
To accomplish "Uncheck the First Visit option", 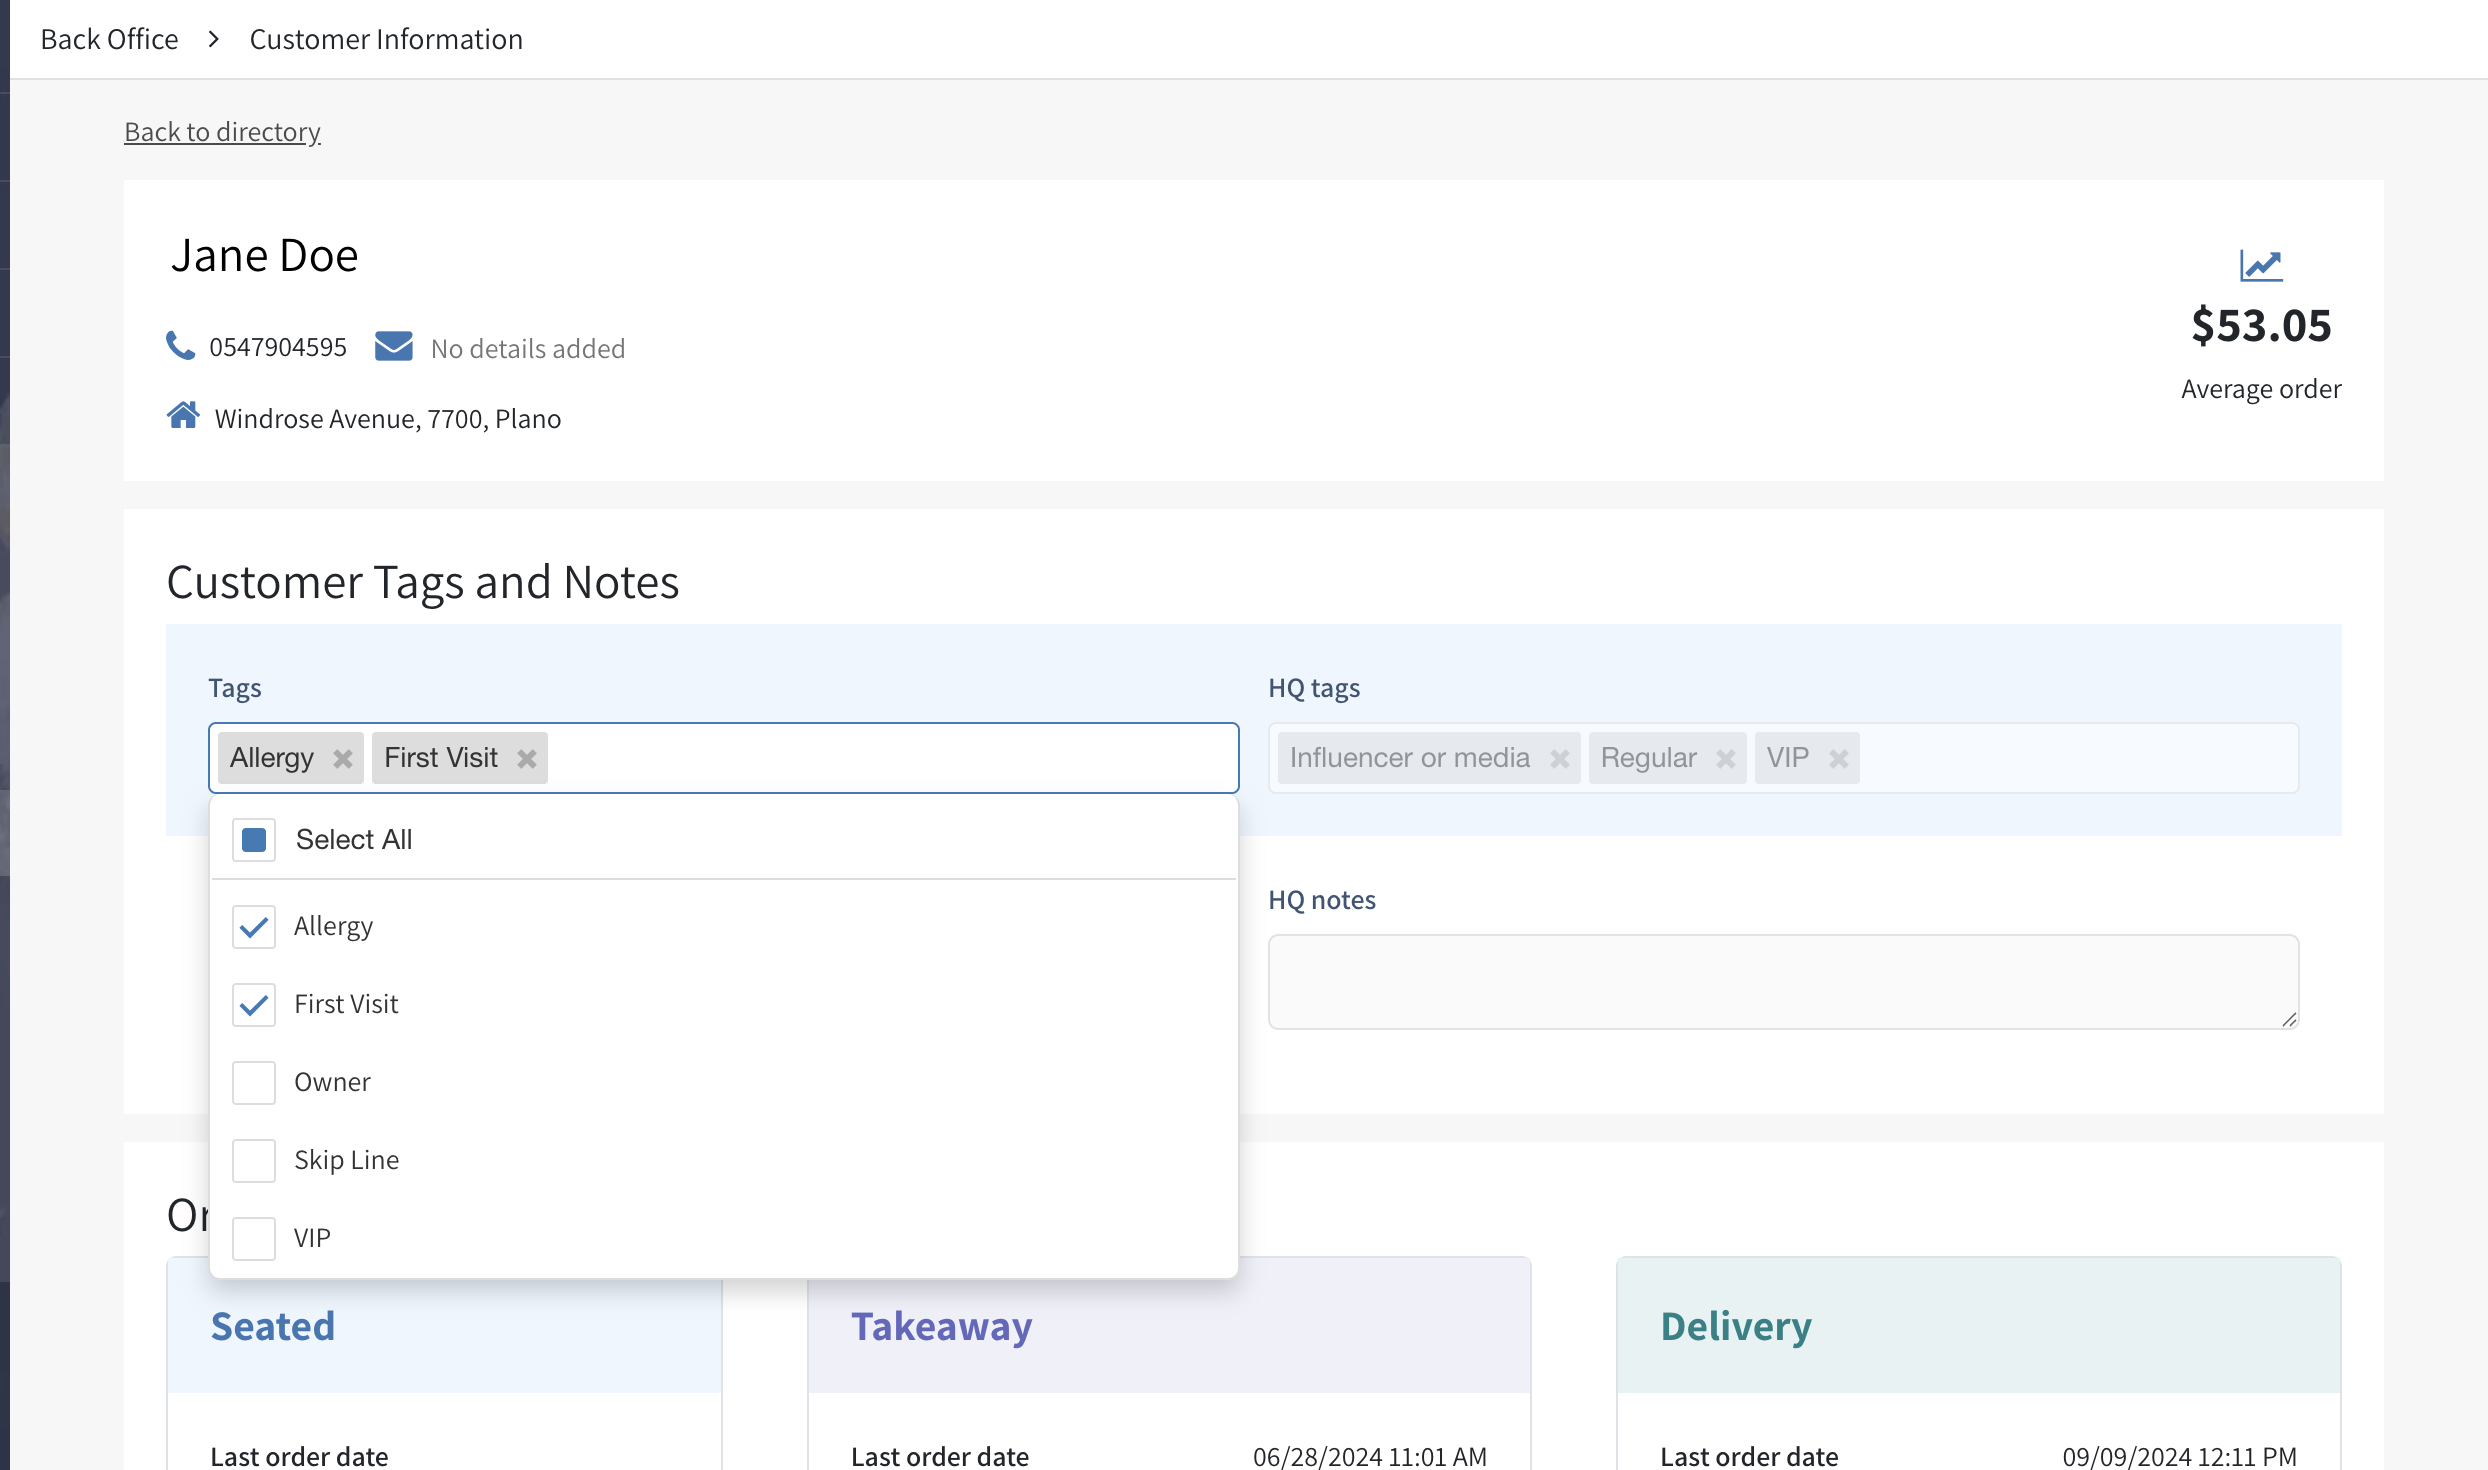I will tap(254, 1005).
